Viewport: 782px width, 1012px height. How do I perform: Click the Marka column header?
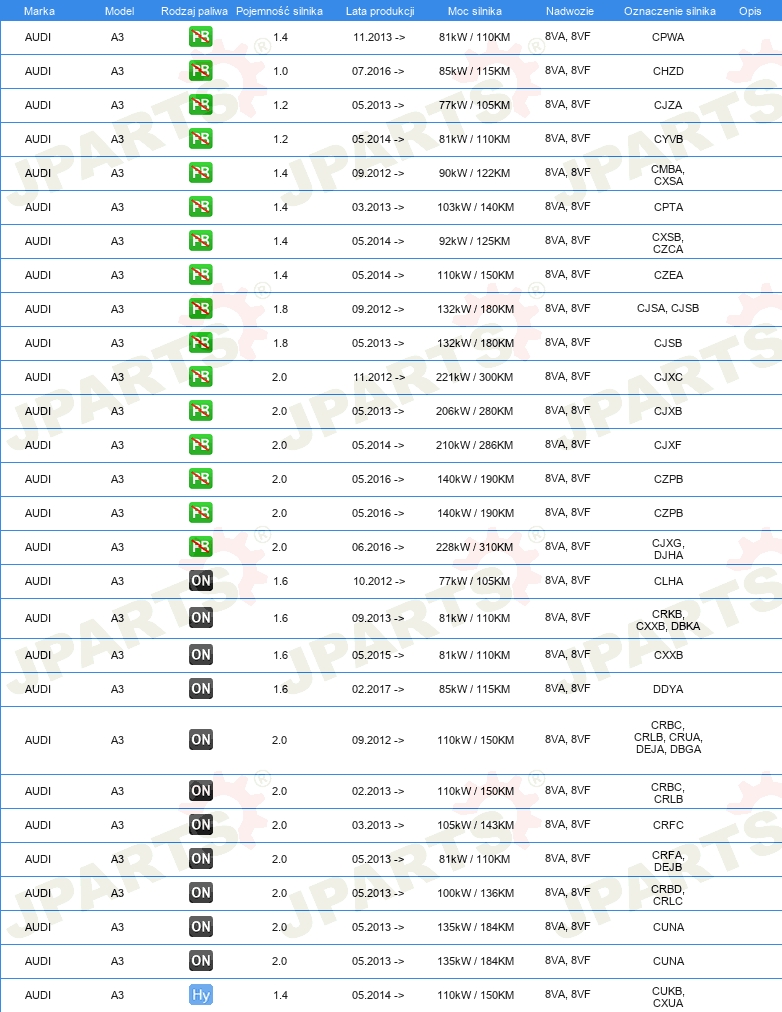click(39, 11)
